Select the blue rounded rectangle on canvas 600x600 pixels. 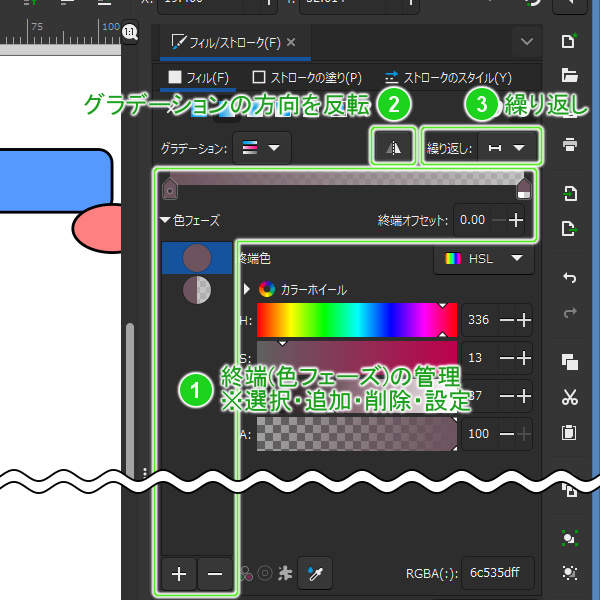pyautogui.click(x=55, y=180)
